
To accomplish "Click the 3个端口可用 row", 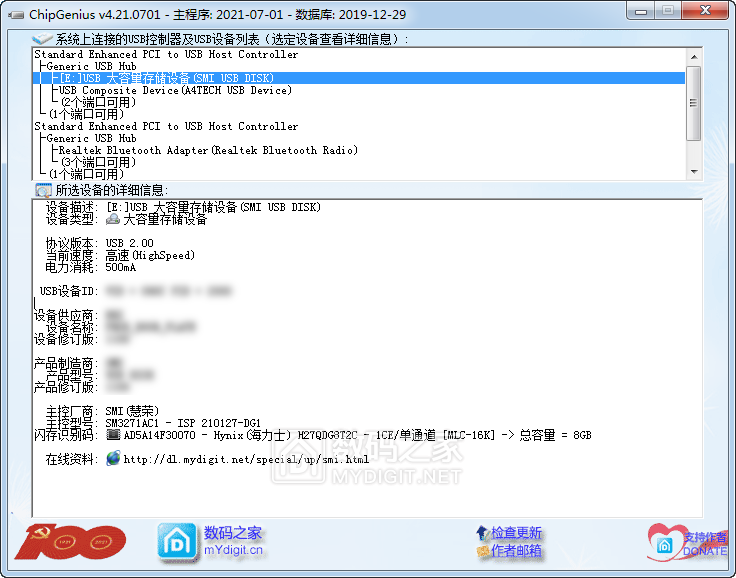I will [98, 162].
